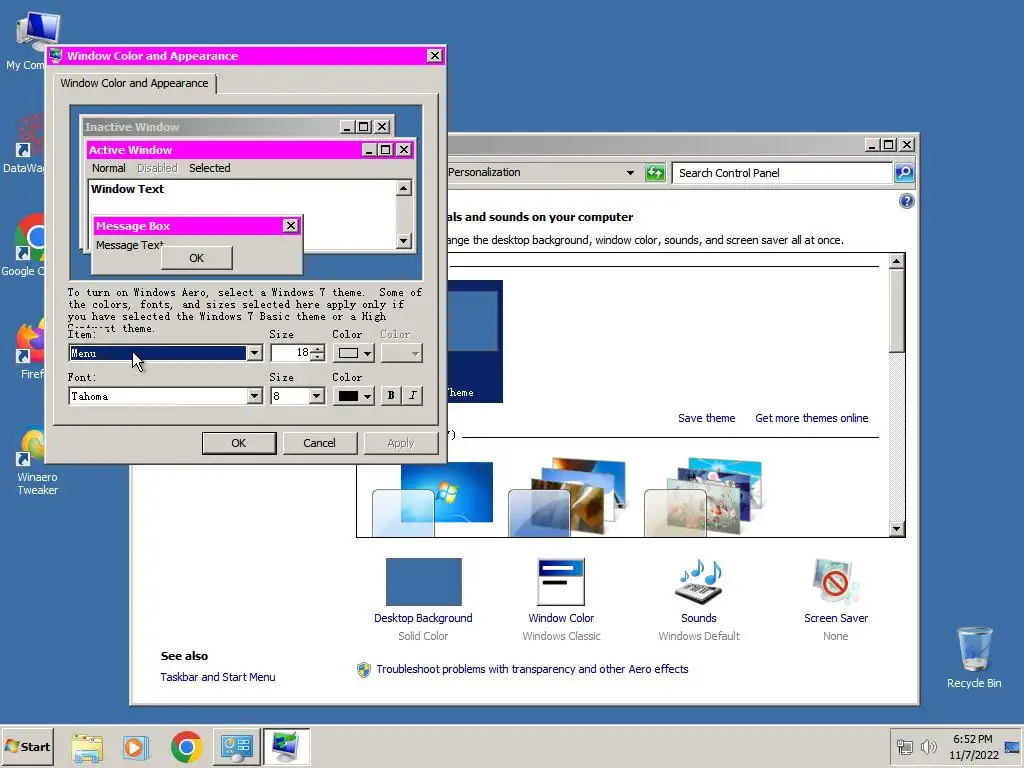Open the Sounds icon
1024x768 pixels.
coord(698,582)
